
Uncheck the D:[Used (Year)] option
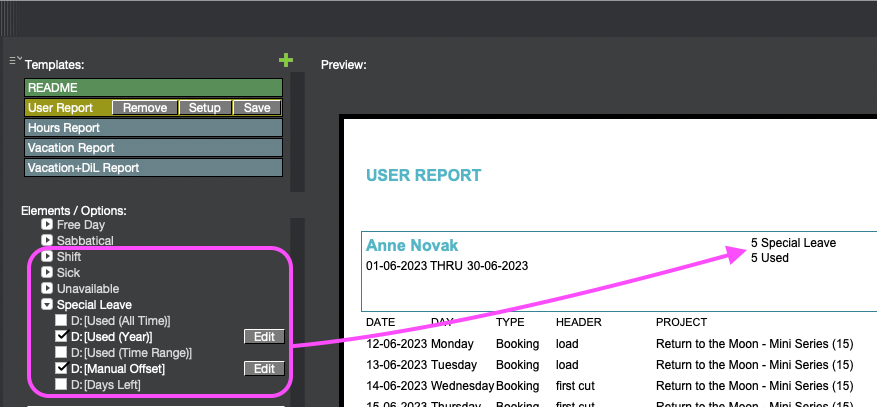click(60, 337)
